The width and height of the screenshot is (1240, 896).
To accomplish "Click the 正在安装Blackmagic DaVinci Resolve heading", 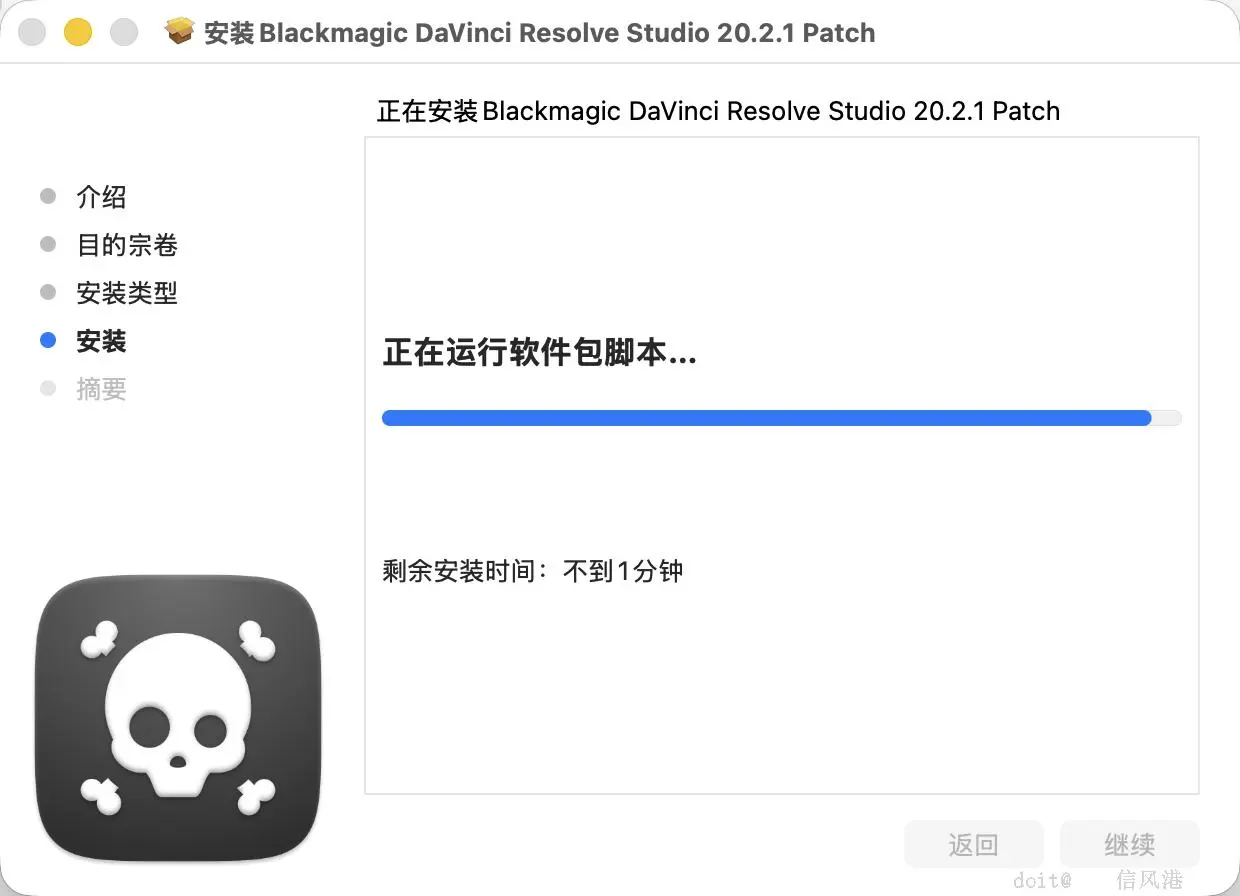I will click(718, 111).
